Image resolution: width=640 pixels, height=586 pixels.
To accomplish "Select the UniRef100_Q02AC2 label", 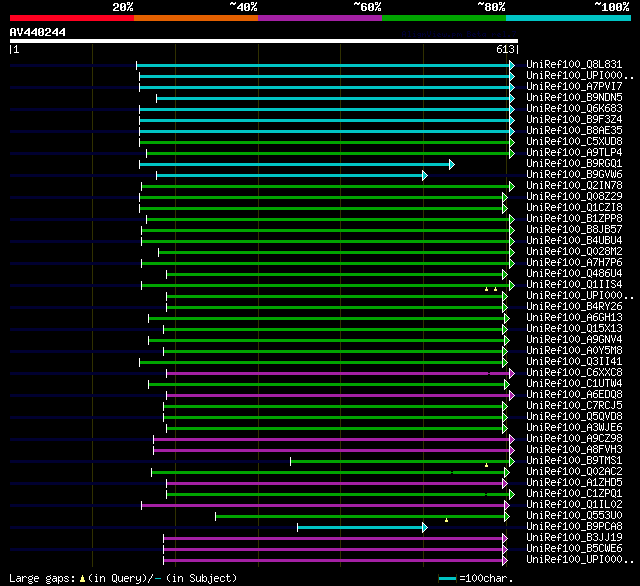I will 574,472.
